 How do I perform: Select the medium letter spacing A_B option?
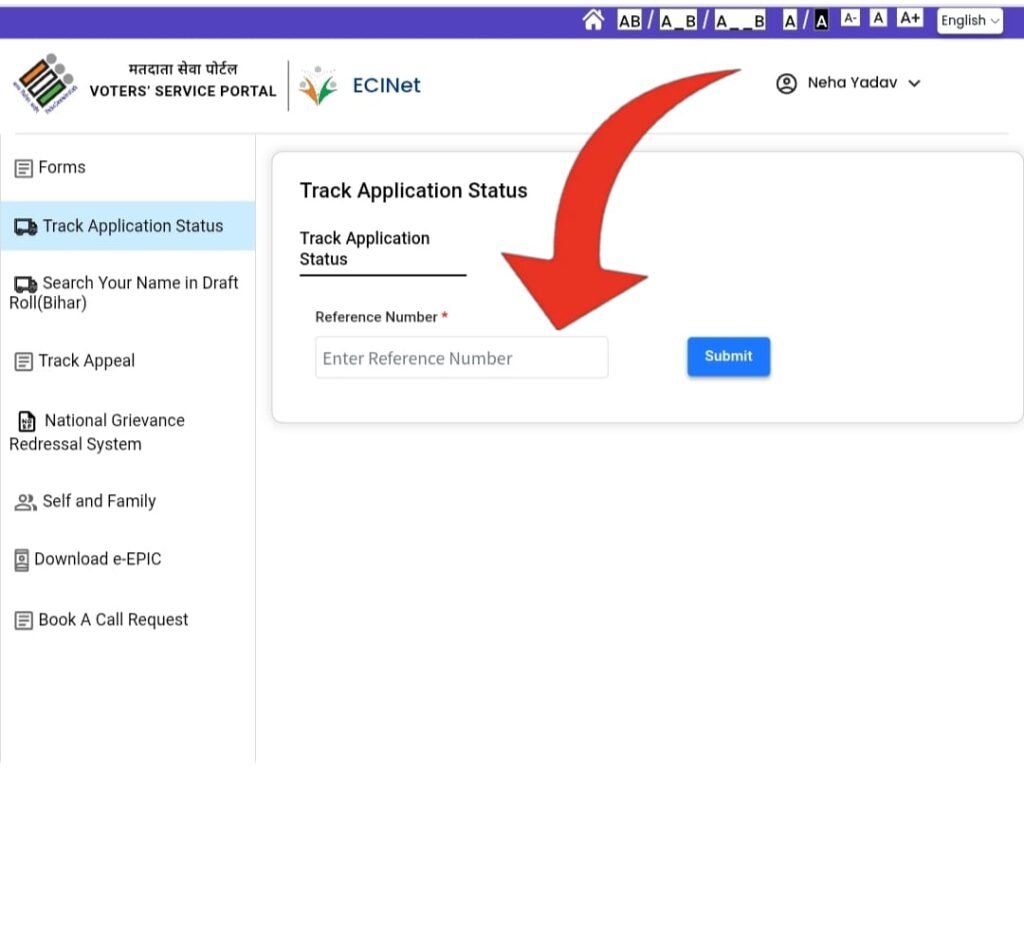(678, 20)
